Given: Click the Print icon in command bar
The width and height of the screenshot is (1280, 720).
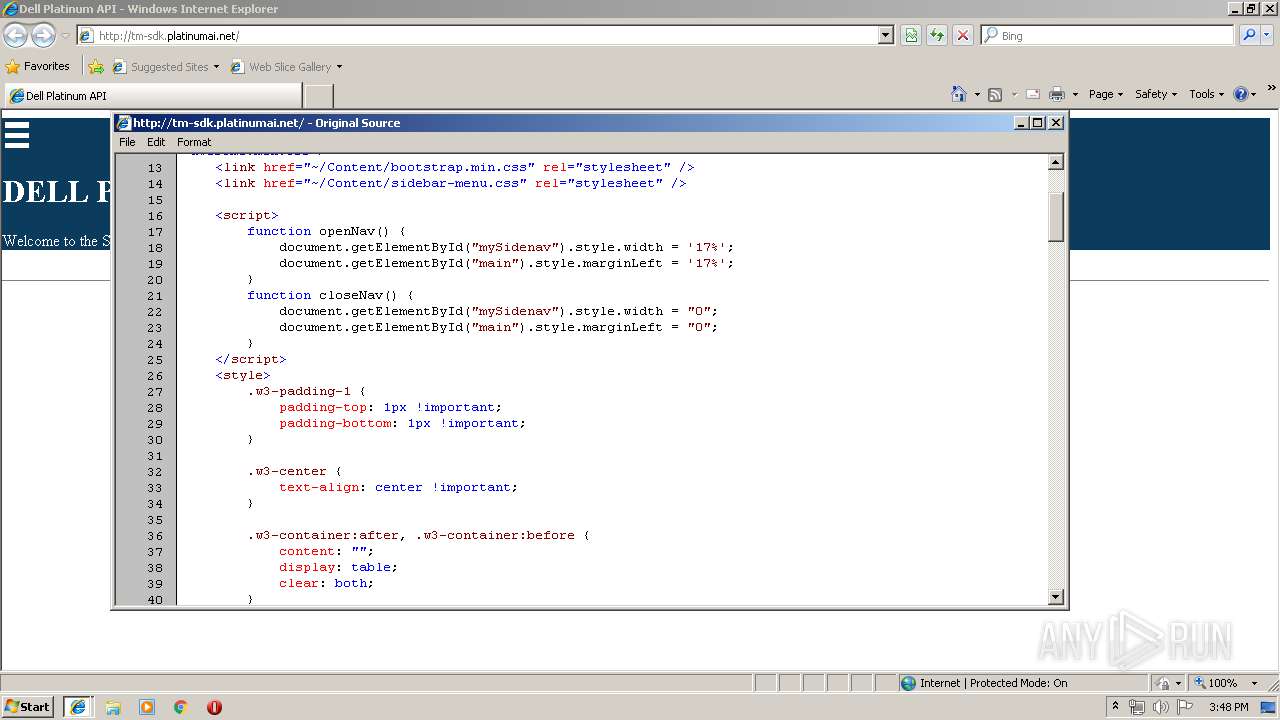Looking at the screenshot, I should (1057, 94).
